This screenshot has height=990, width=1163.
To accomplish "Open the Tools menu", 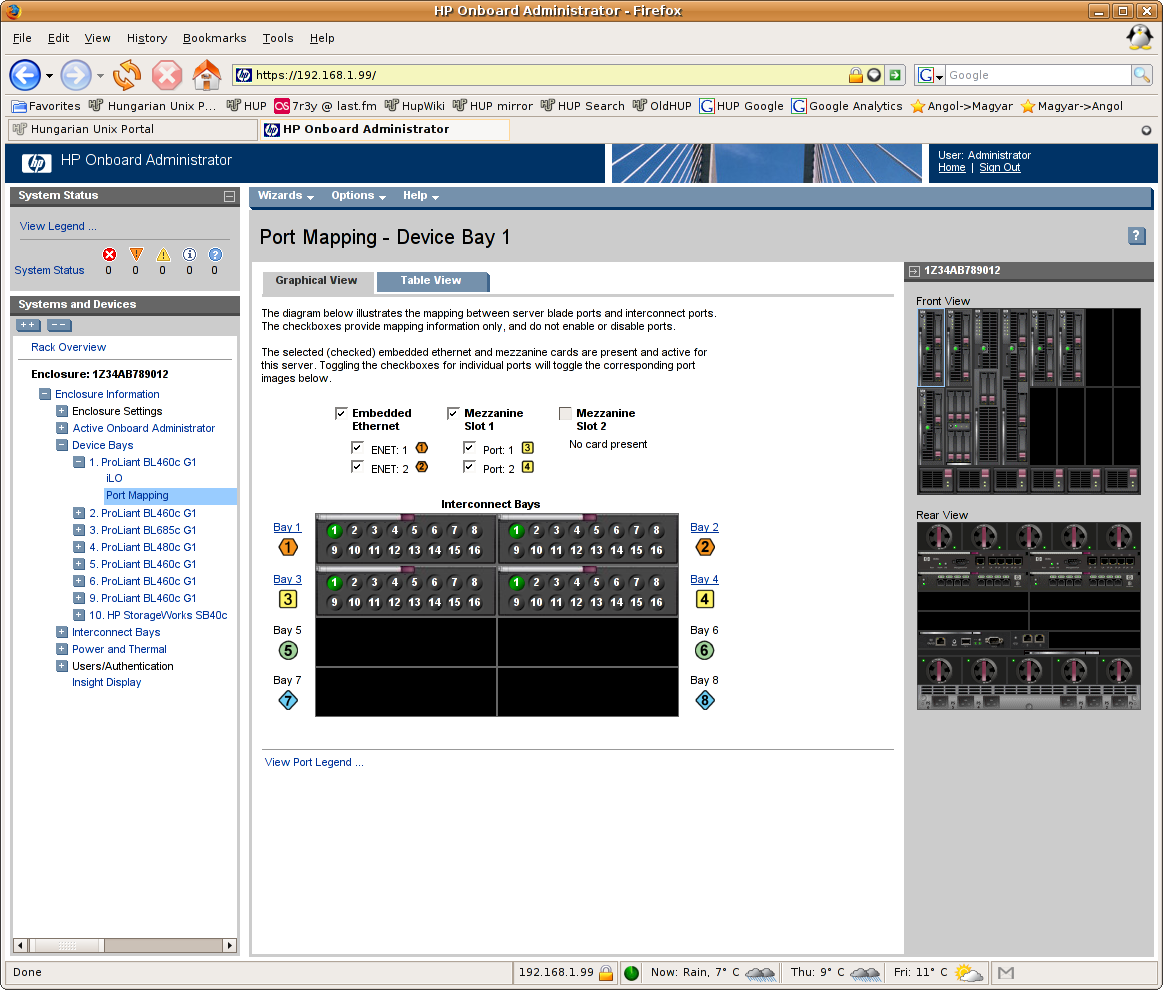I will pos(278,39).
